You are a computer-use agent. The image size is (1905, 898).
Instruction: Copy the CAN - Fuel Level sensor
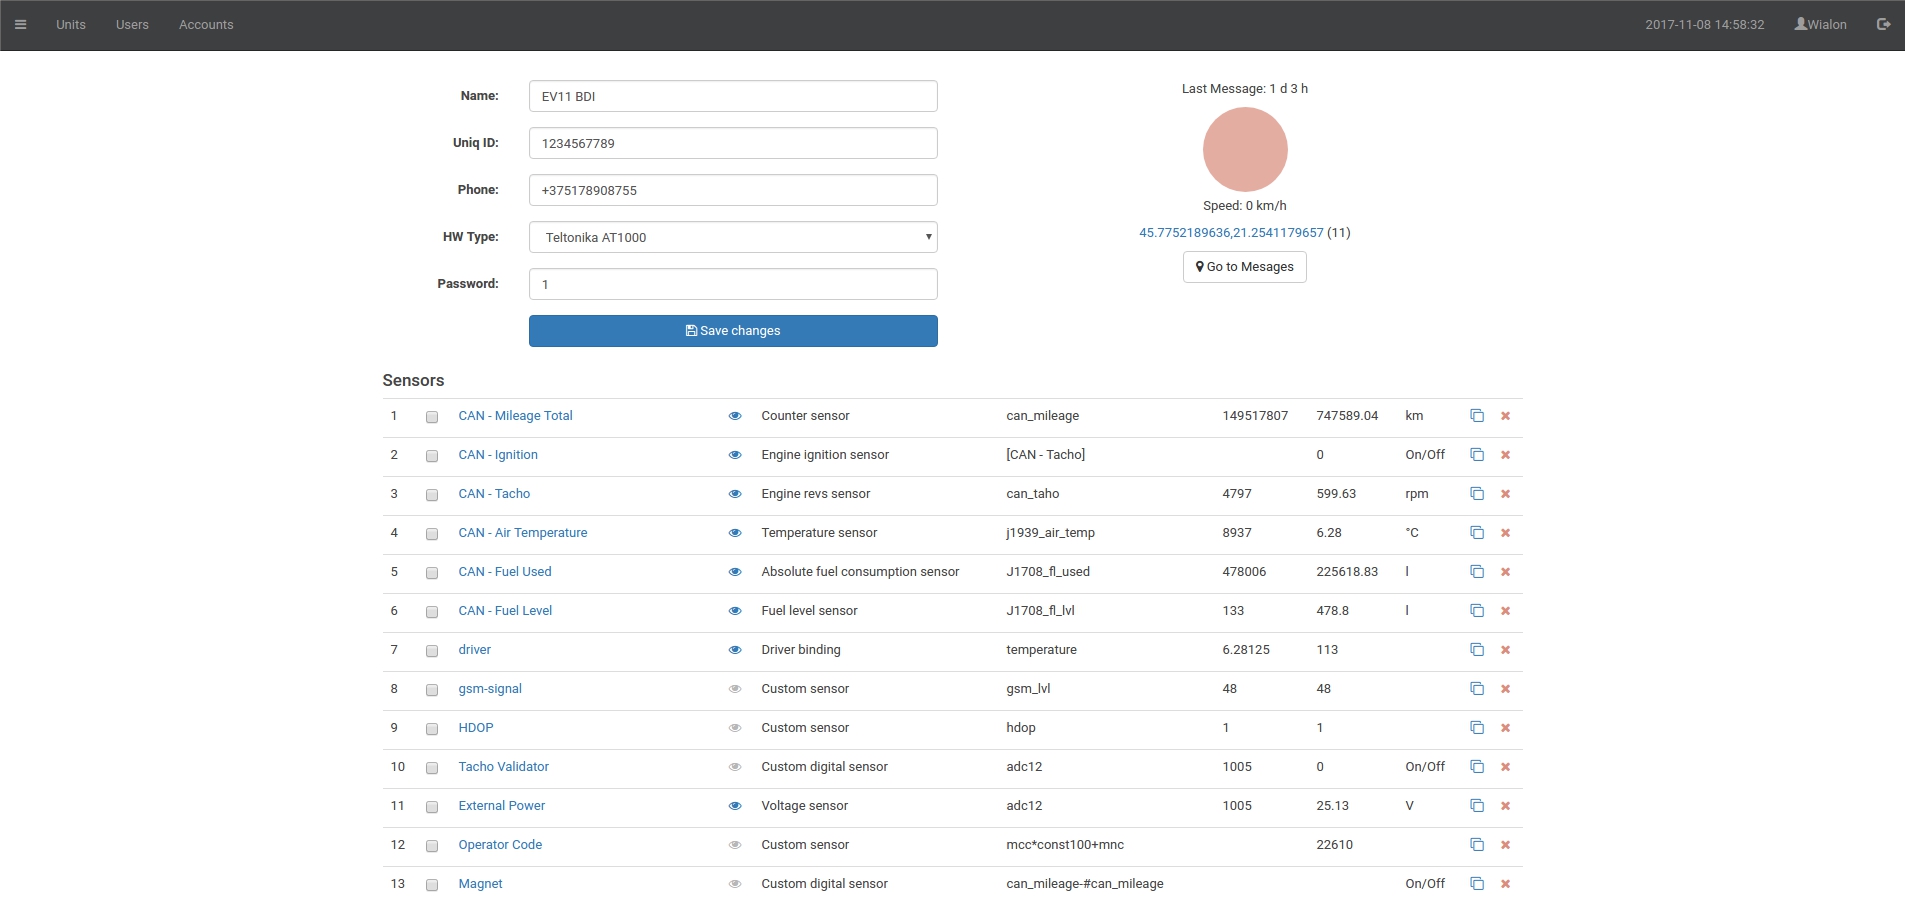(1476, 611)
